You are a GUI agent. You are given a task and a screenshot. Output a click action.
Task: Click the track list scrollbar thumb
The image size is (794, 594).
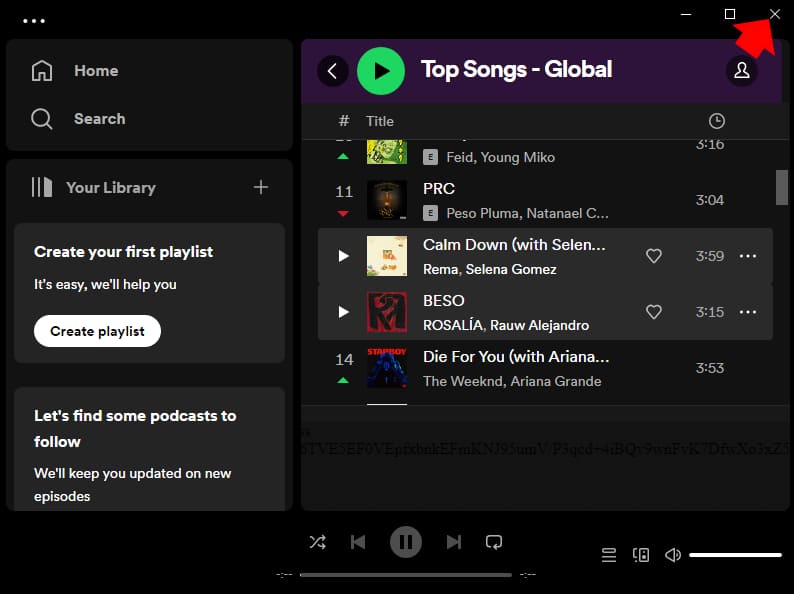(782, 187)
